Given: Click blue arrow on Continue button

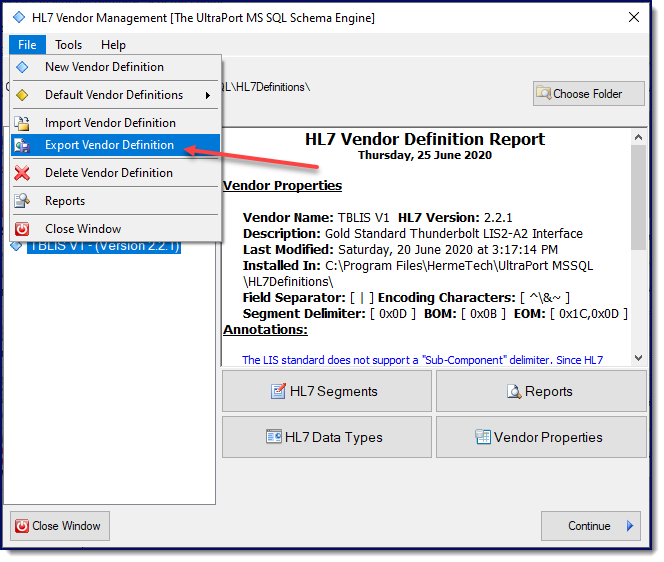Looking at the screenshot, I should coord(630,526).
